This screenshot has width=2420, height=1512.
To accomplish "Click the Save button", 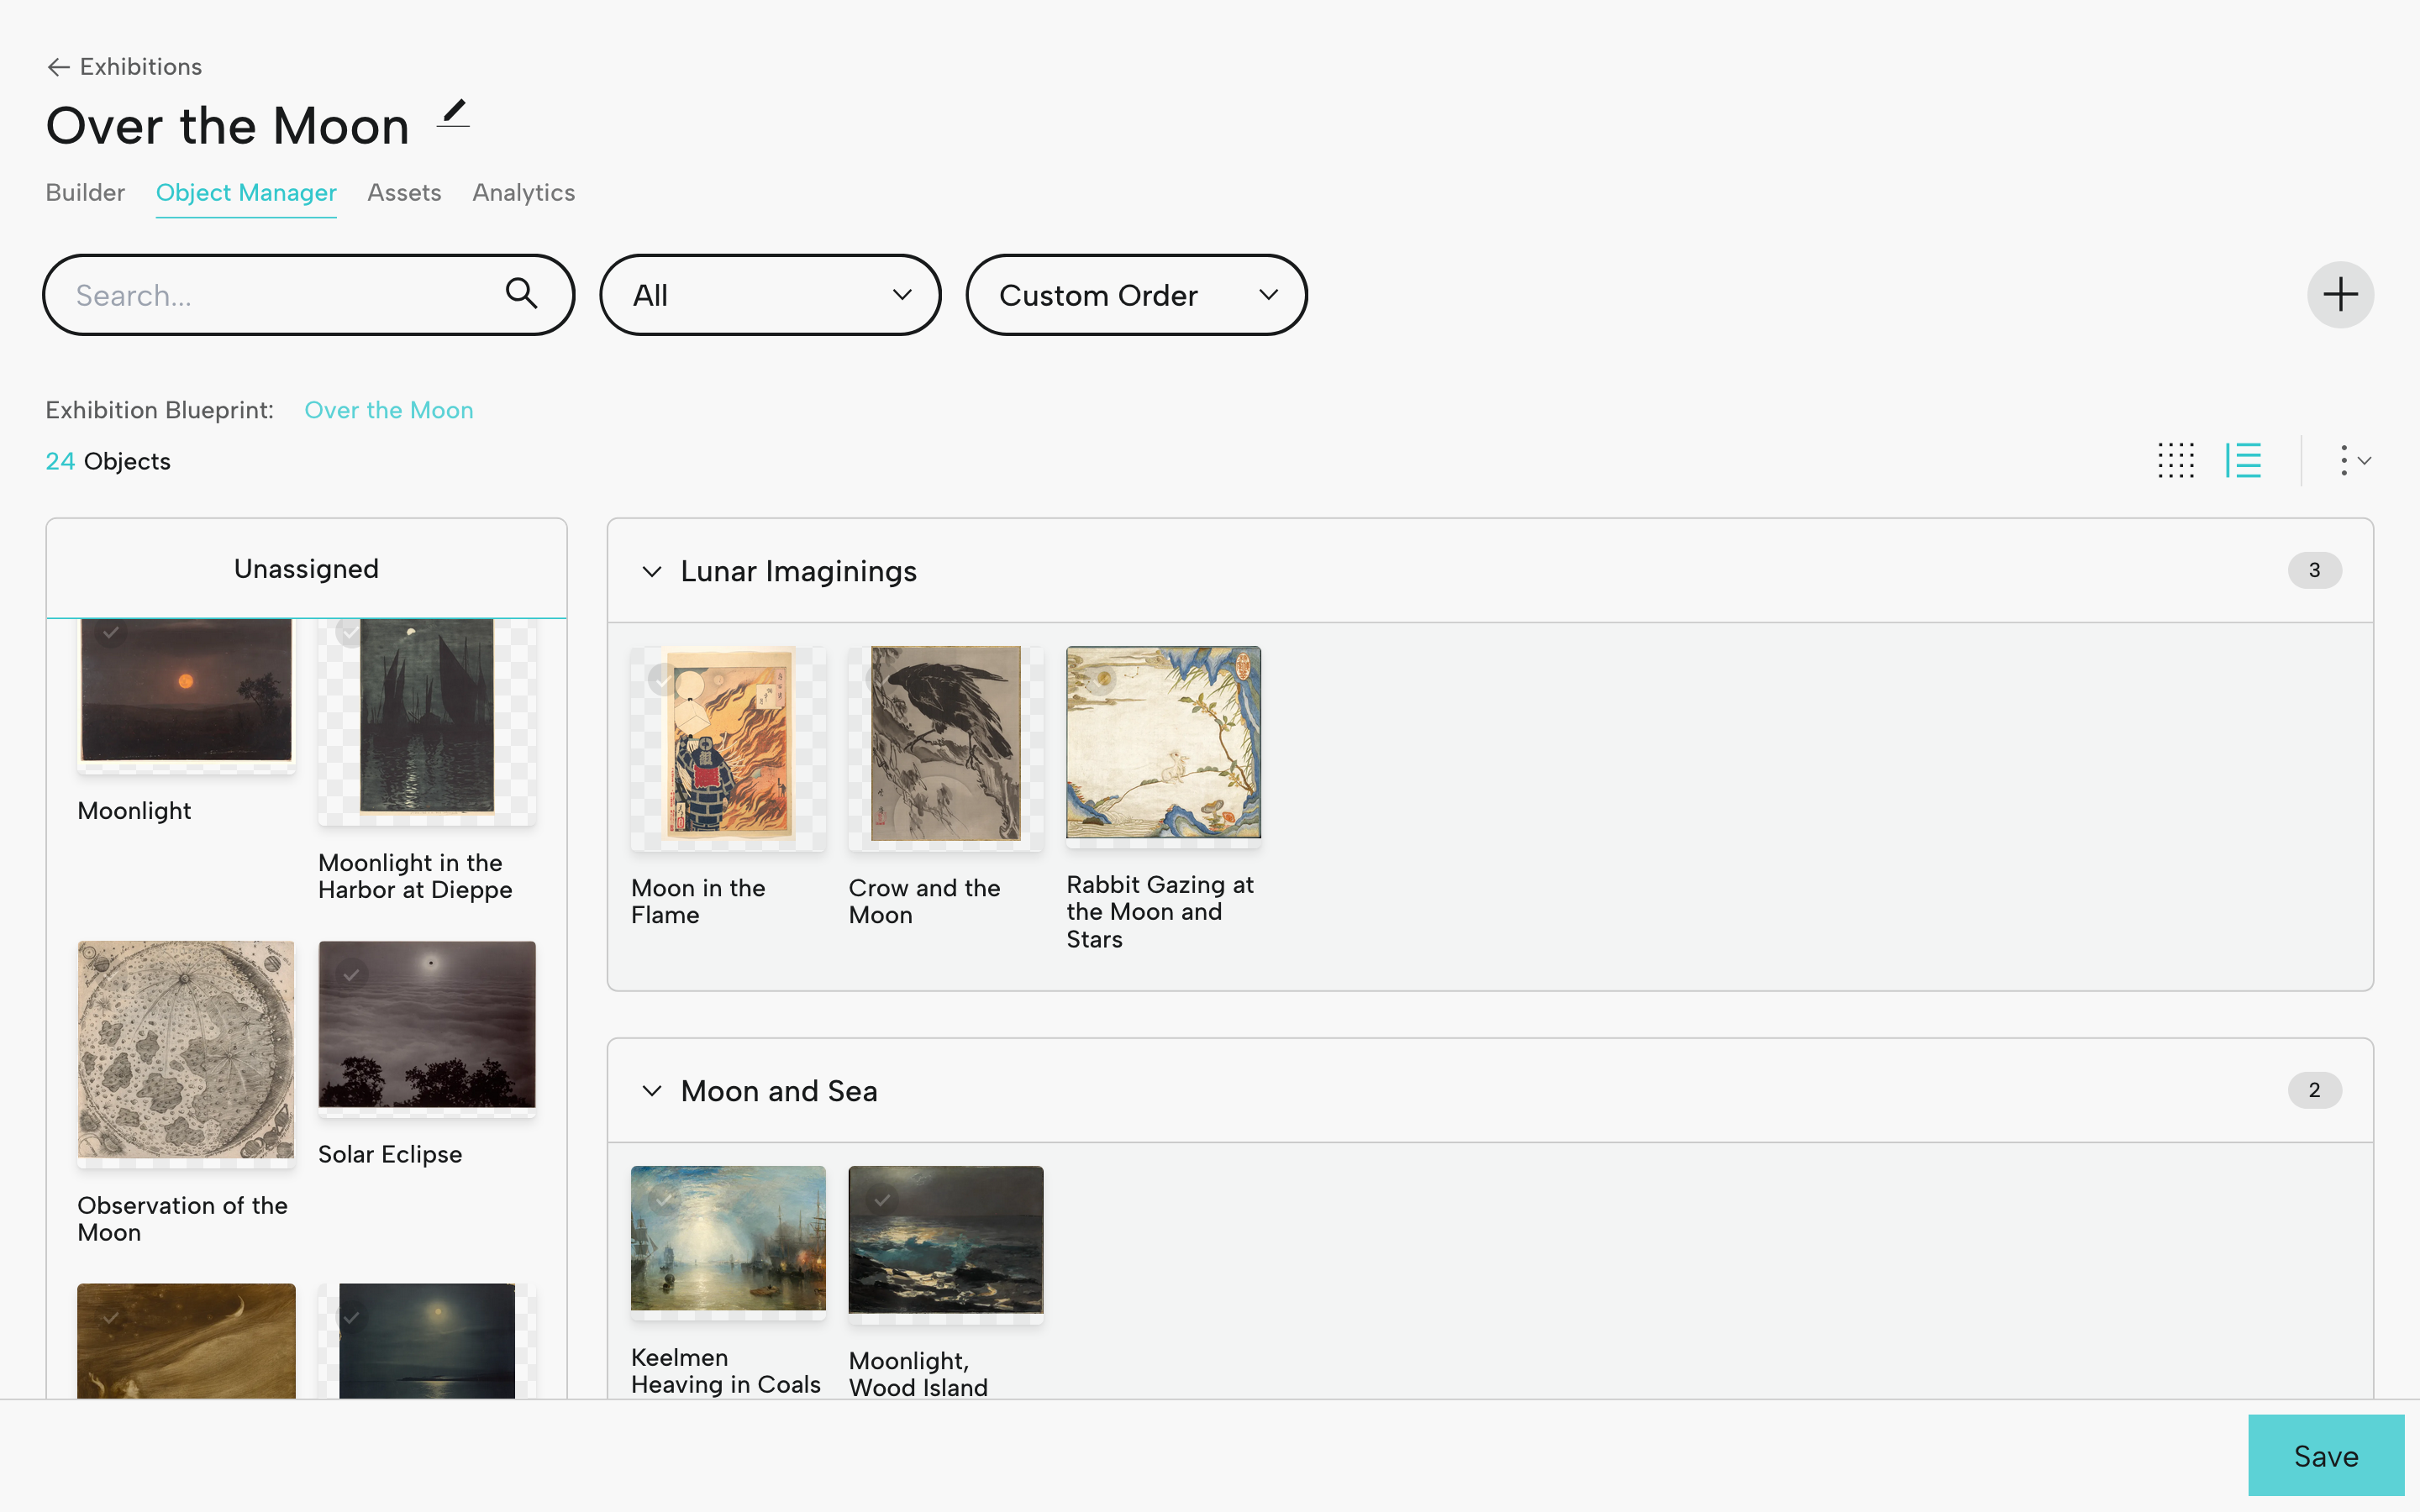I will pyautogui.click(x=2326, y=1455).
